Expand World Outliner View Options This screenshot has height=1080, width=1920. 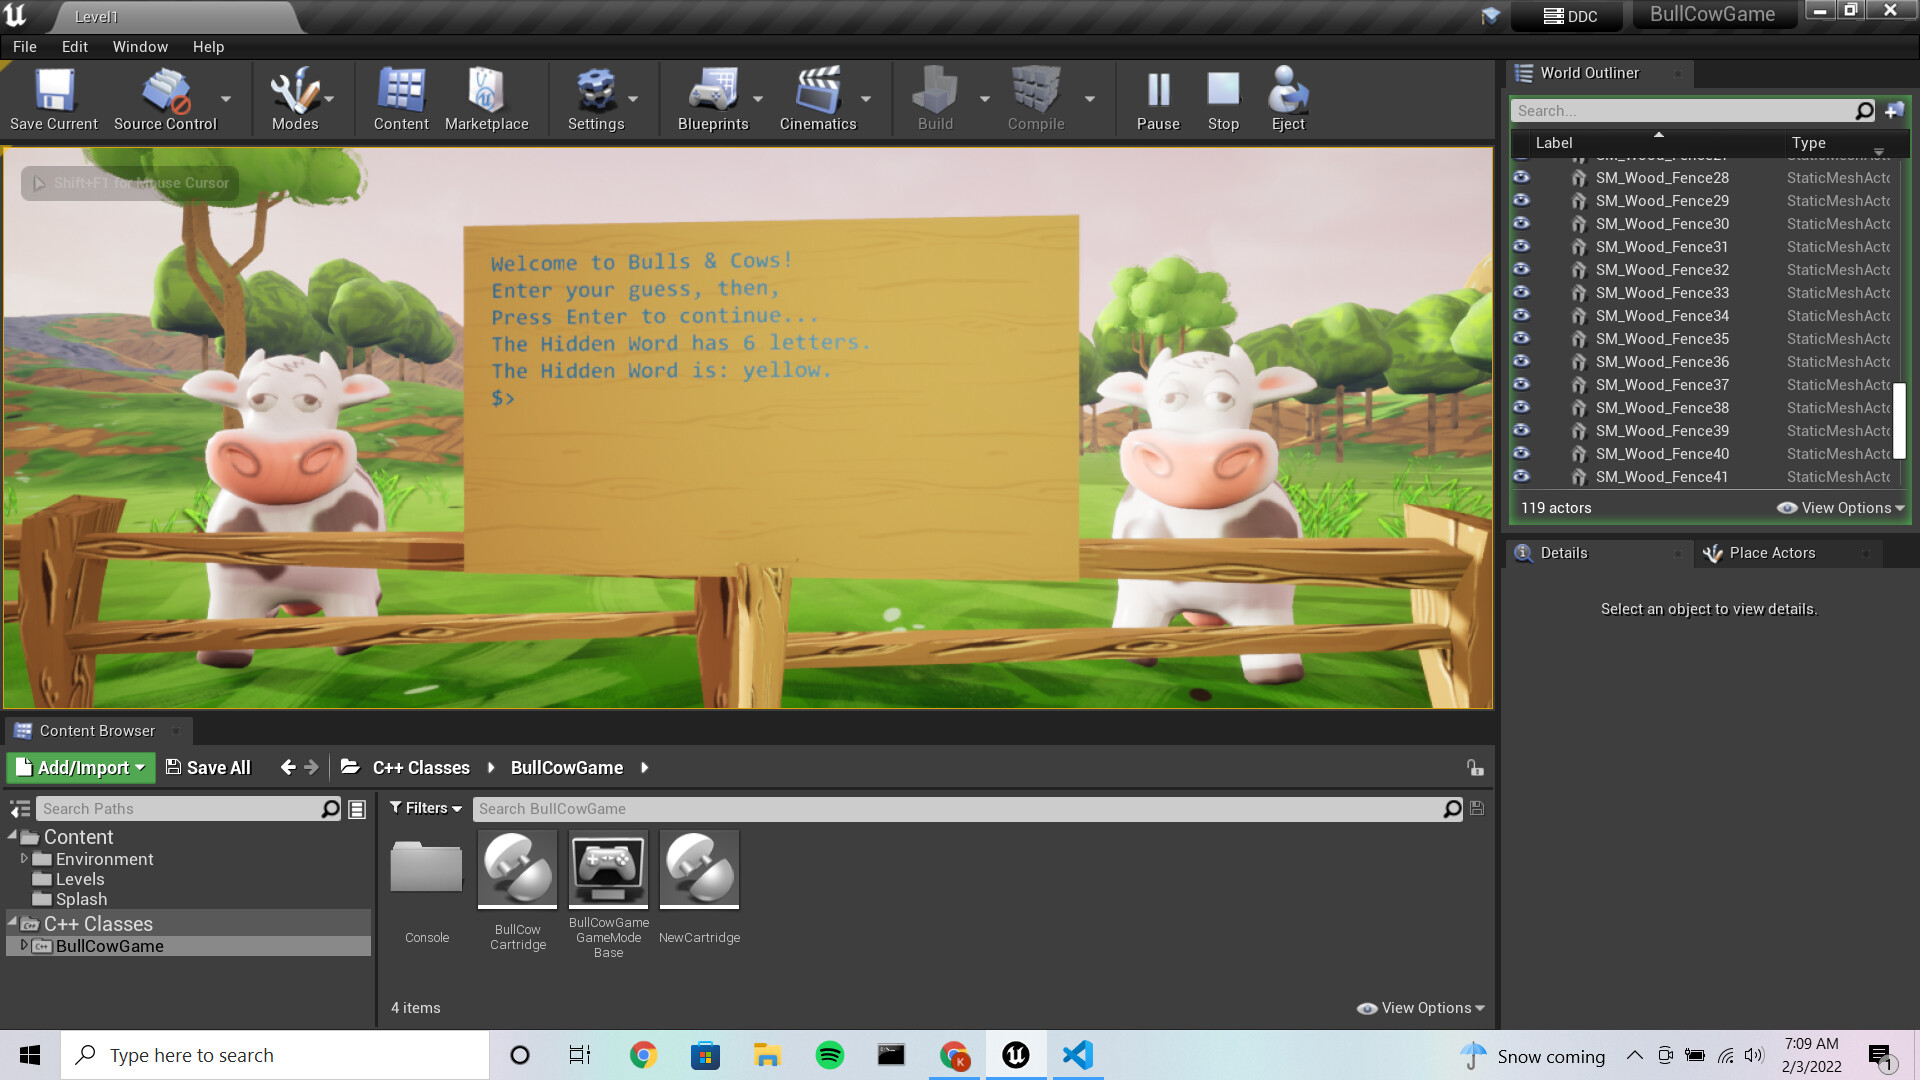pos(1840,508)
